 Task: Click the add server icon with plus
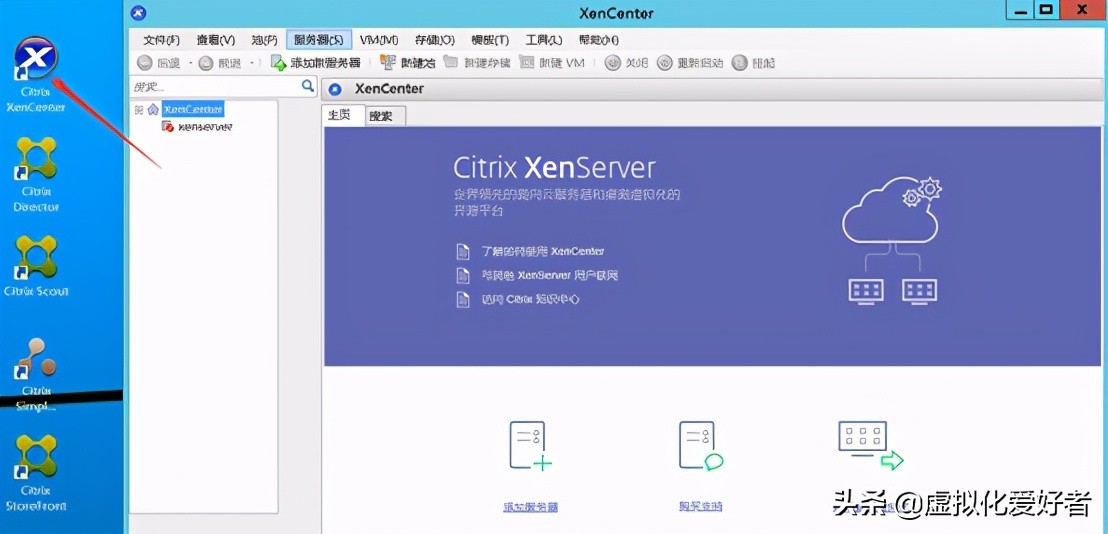coord(530,446)
